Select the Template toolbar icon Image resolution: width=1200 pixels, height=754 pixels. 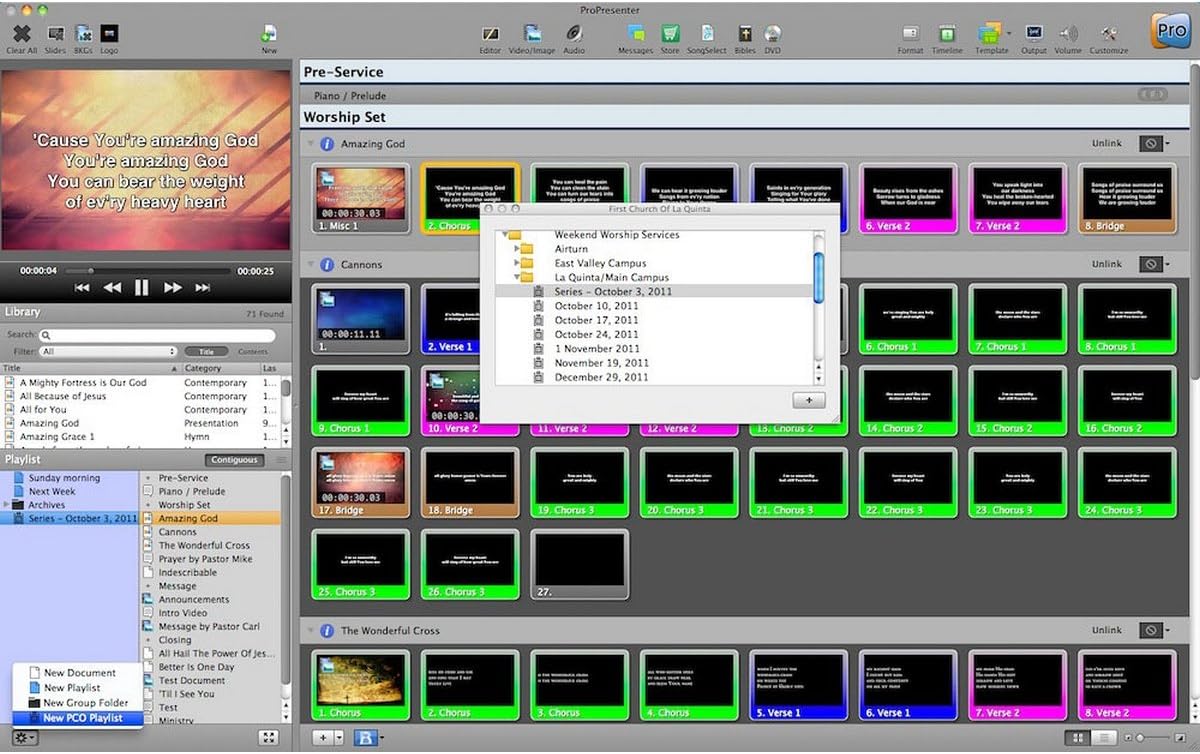(x=990, y=33)
